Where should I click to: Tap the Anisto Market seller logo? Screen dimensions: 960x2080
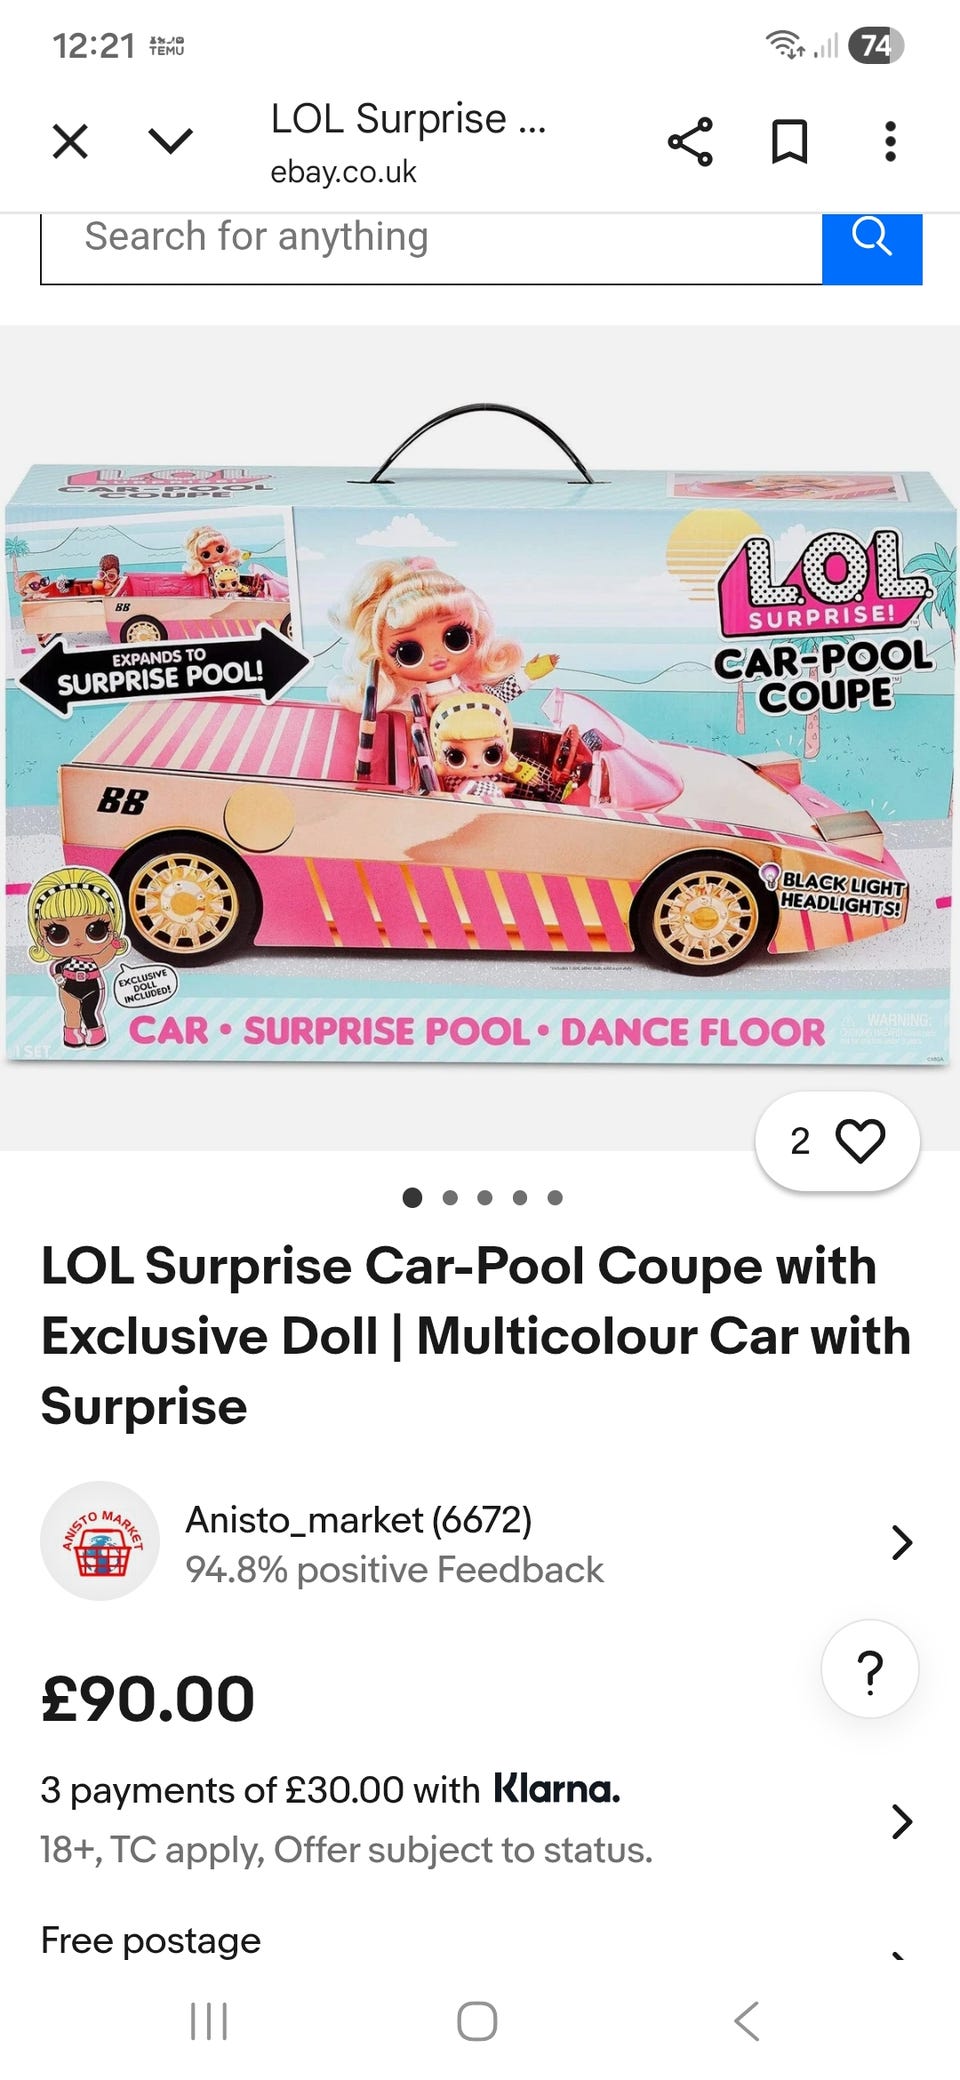click(100, 1541)
